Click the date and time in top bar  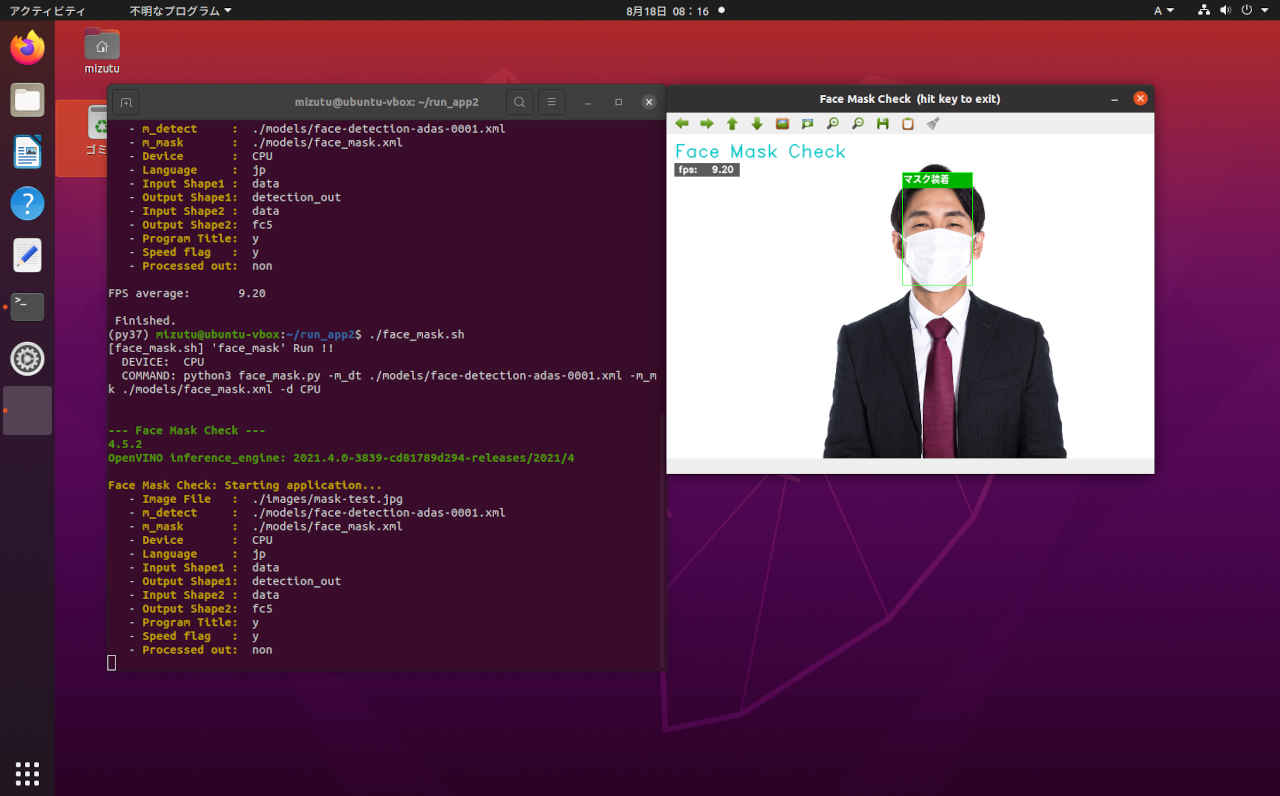point(667,10)
